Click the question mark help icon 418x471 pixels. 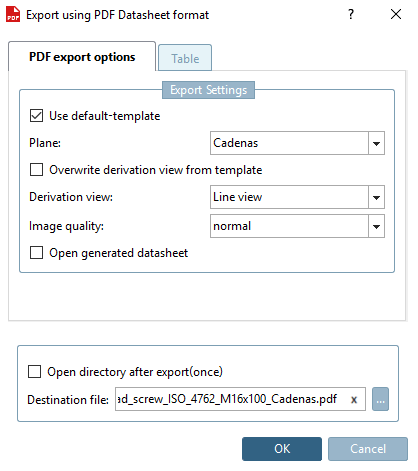point(351,14)
